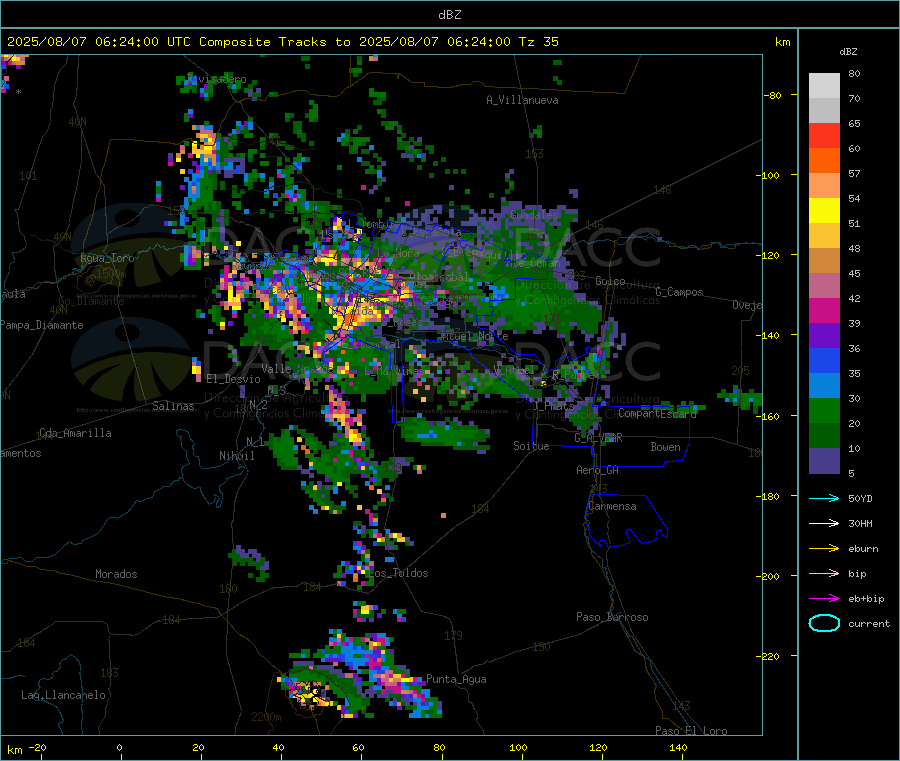Click the 'Bowen' map label
This screenshot has height=761, width=900.
click(x=665, y=447)
